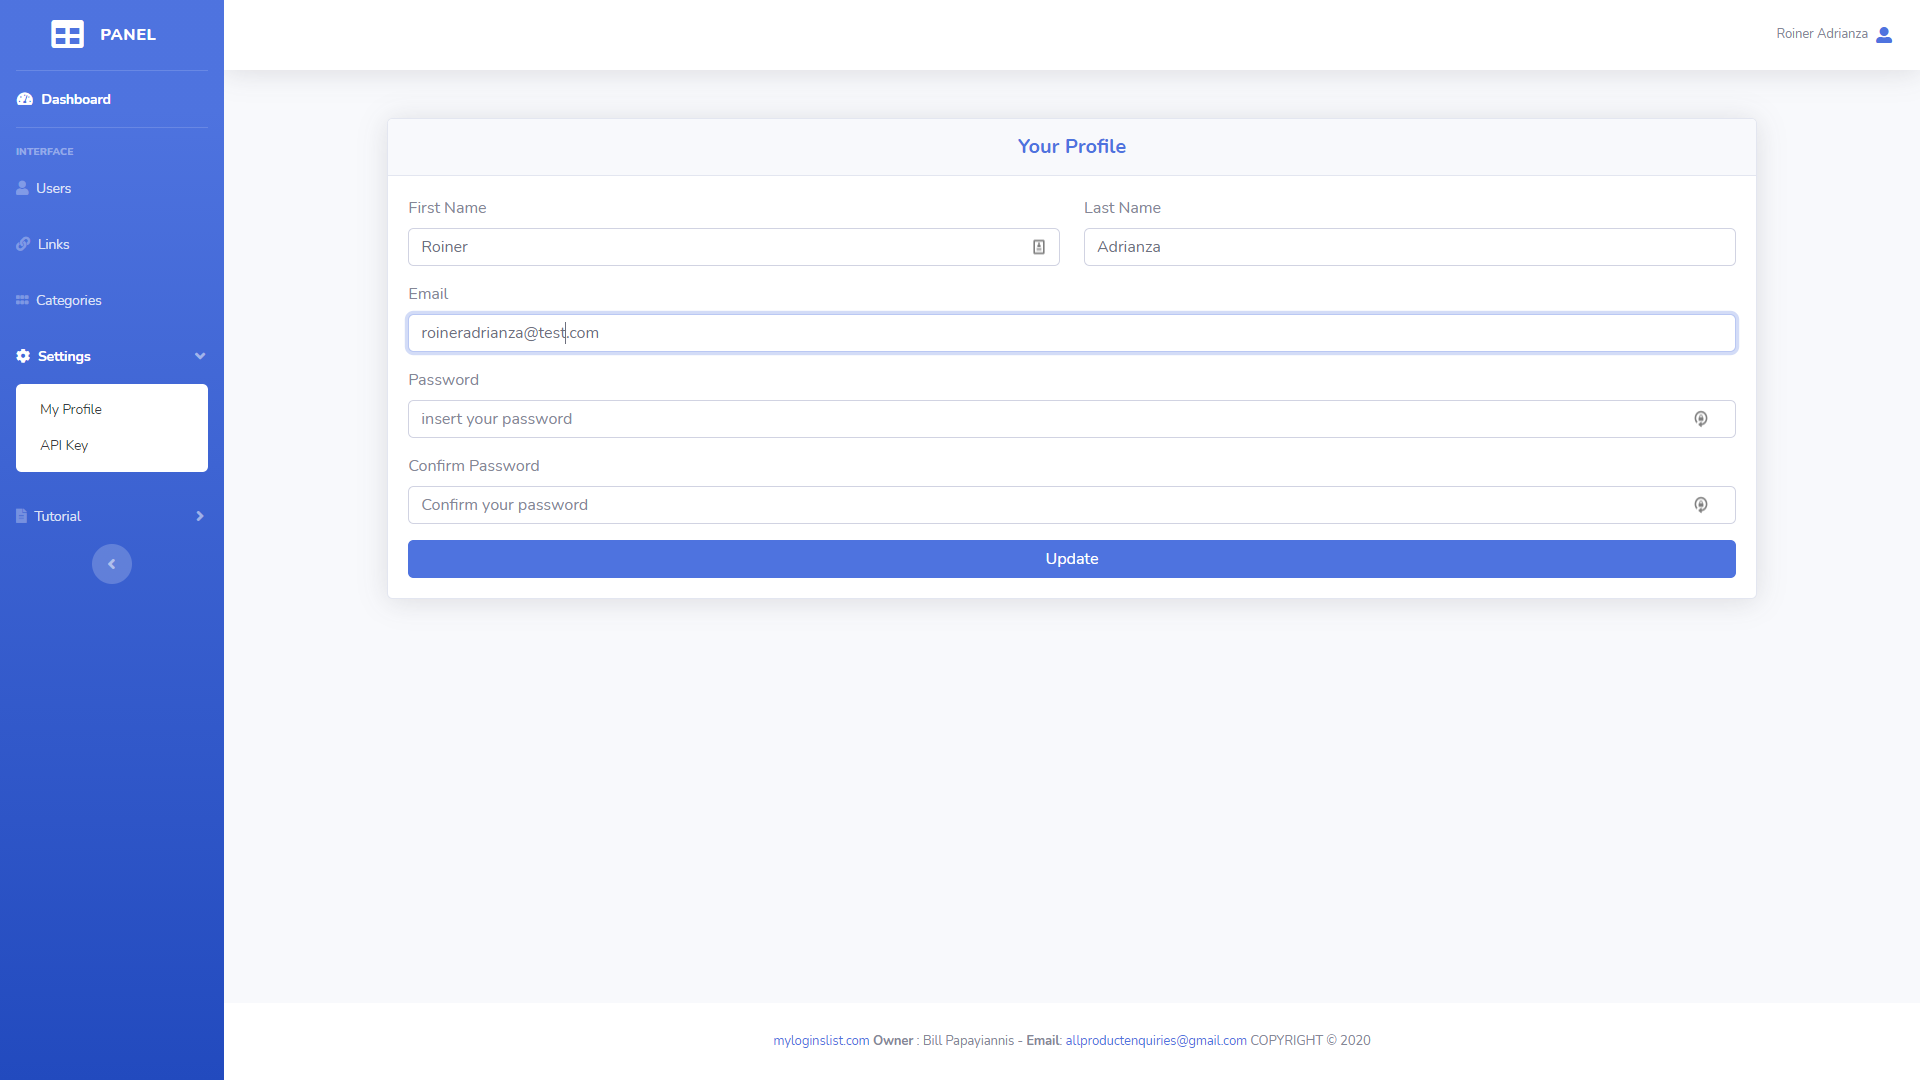Click password manager icon in Password field
Image resolution: width=1920 pixels, height=1080 pixels.
[1700, 419]
